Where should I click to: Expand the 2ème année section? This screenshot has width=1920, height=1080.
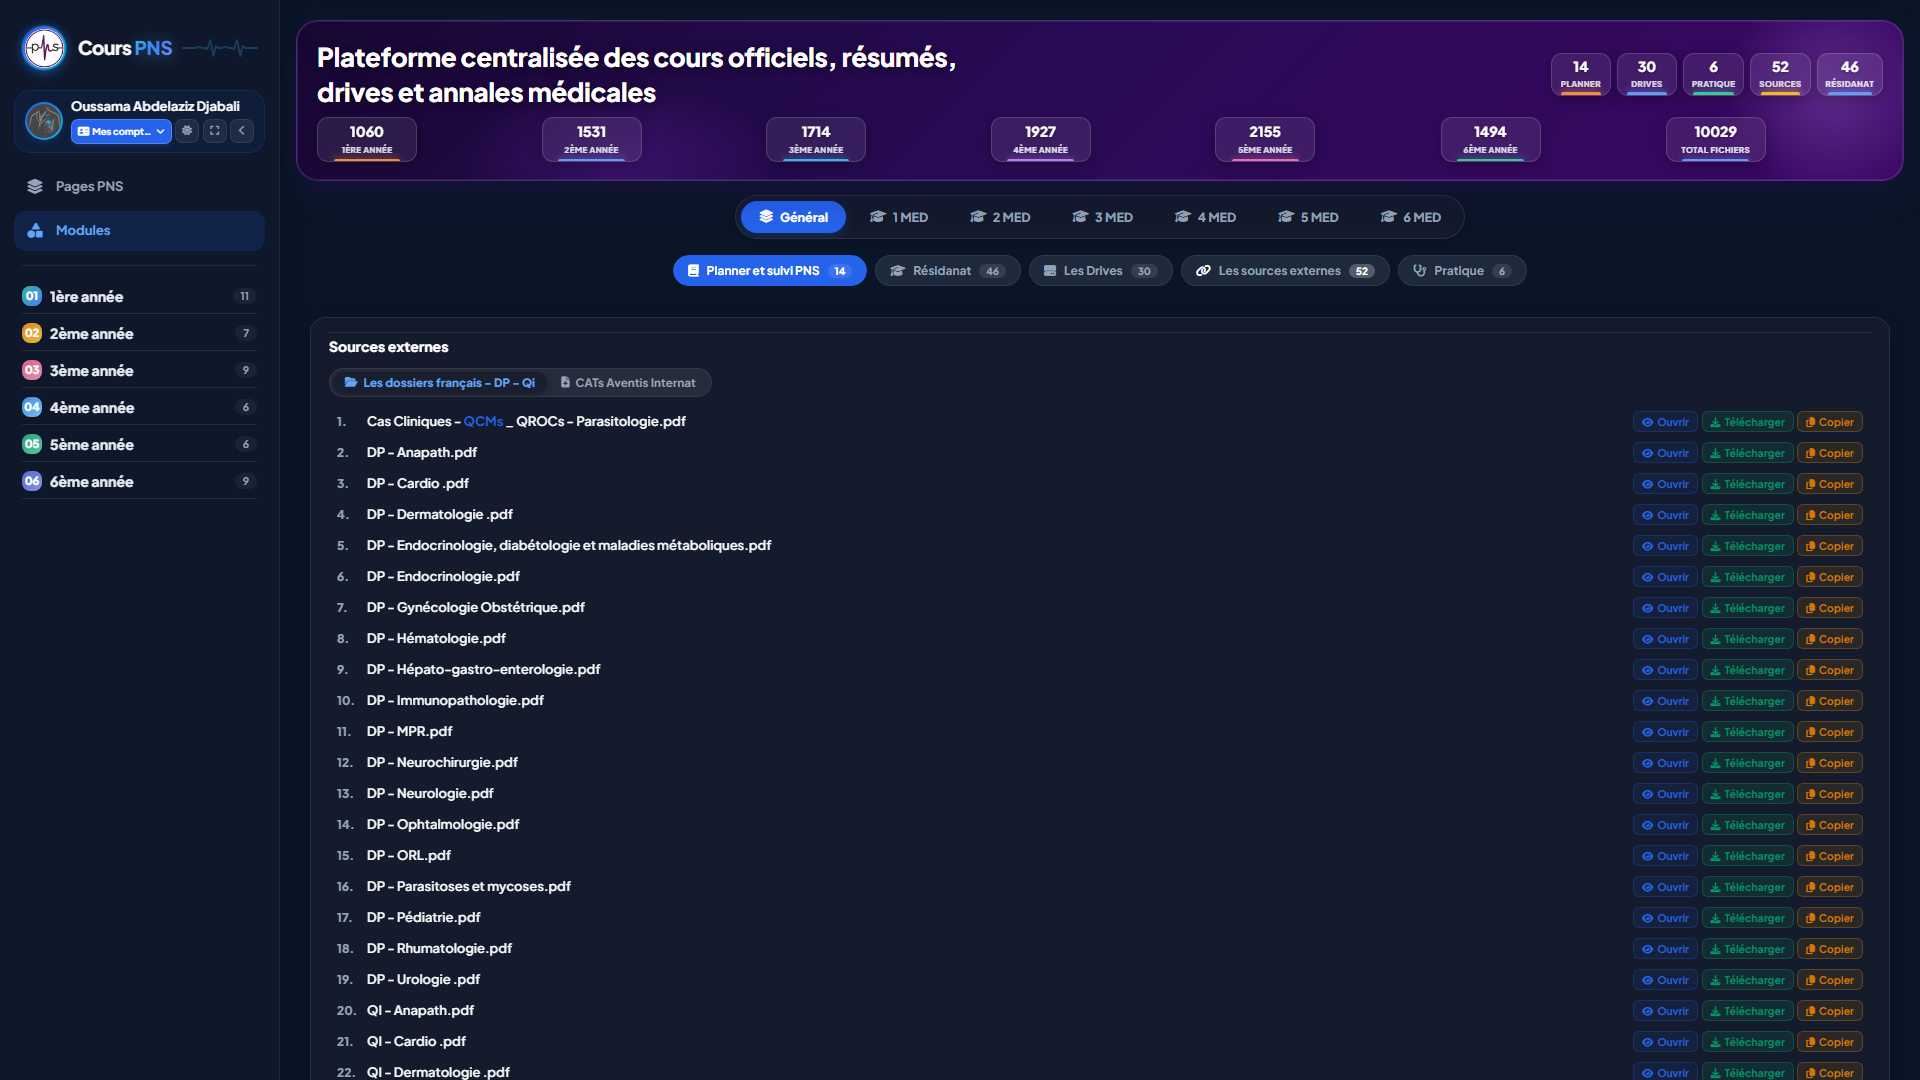[x=139, y=333]
